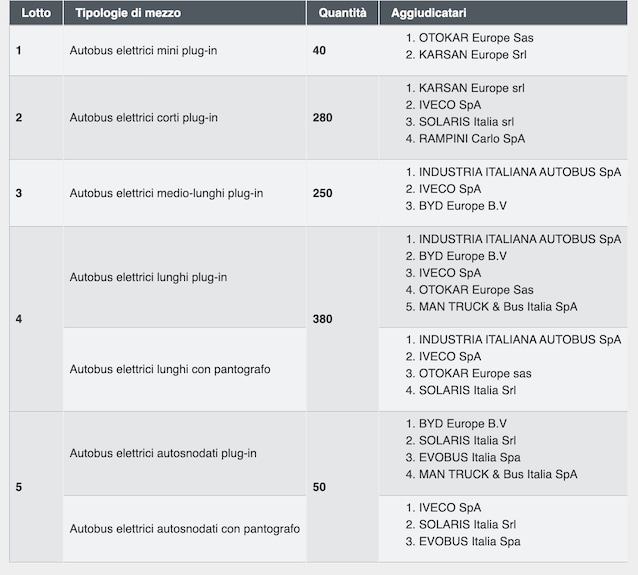
Task: Select Autobus elettrici autosnodati plug-in cell
Action: (x=185, y=453)
